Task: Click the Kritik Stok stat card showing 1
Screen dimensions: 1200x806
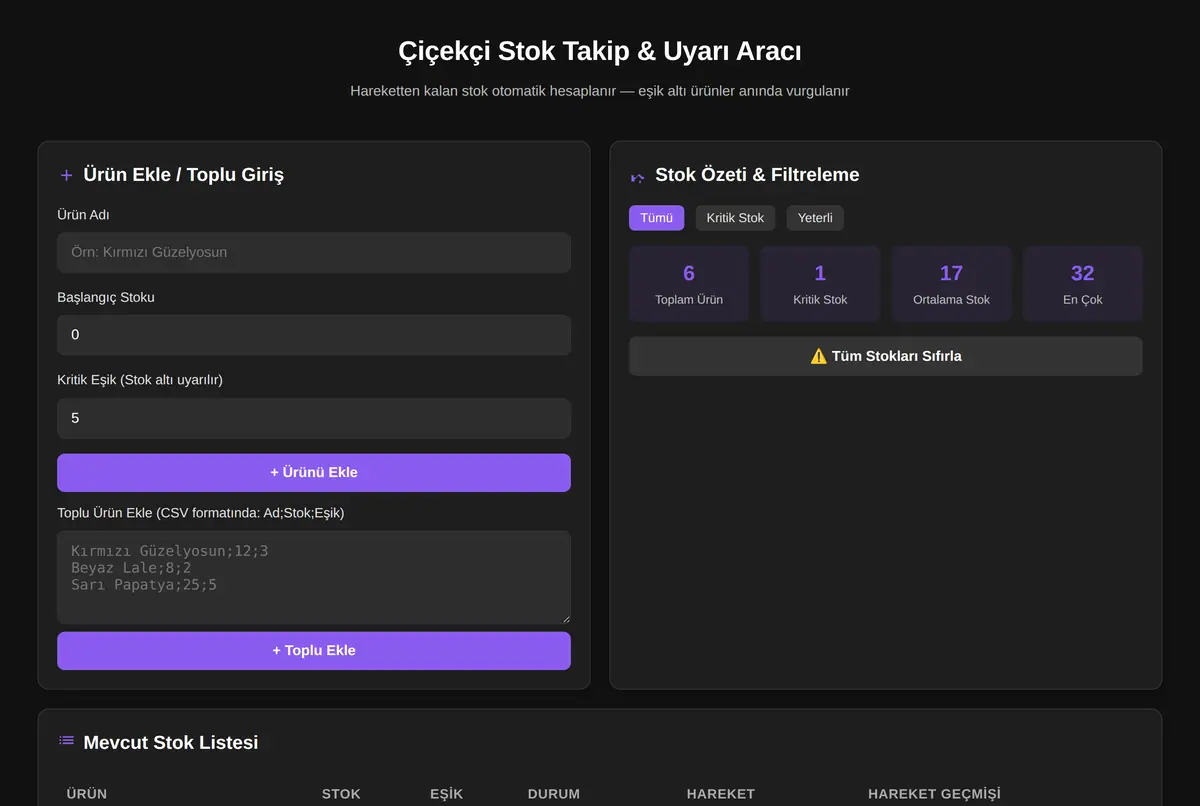Action: pyautogui.click(x=820, y=284)
